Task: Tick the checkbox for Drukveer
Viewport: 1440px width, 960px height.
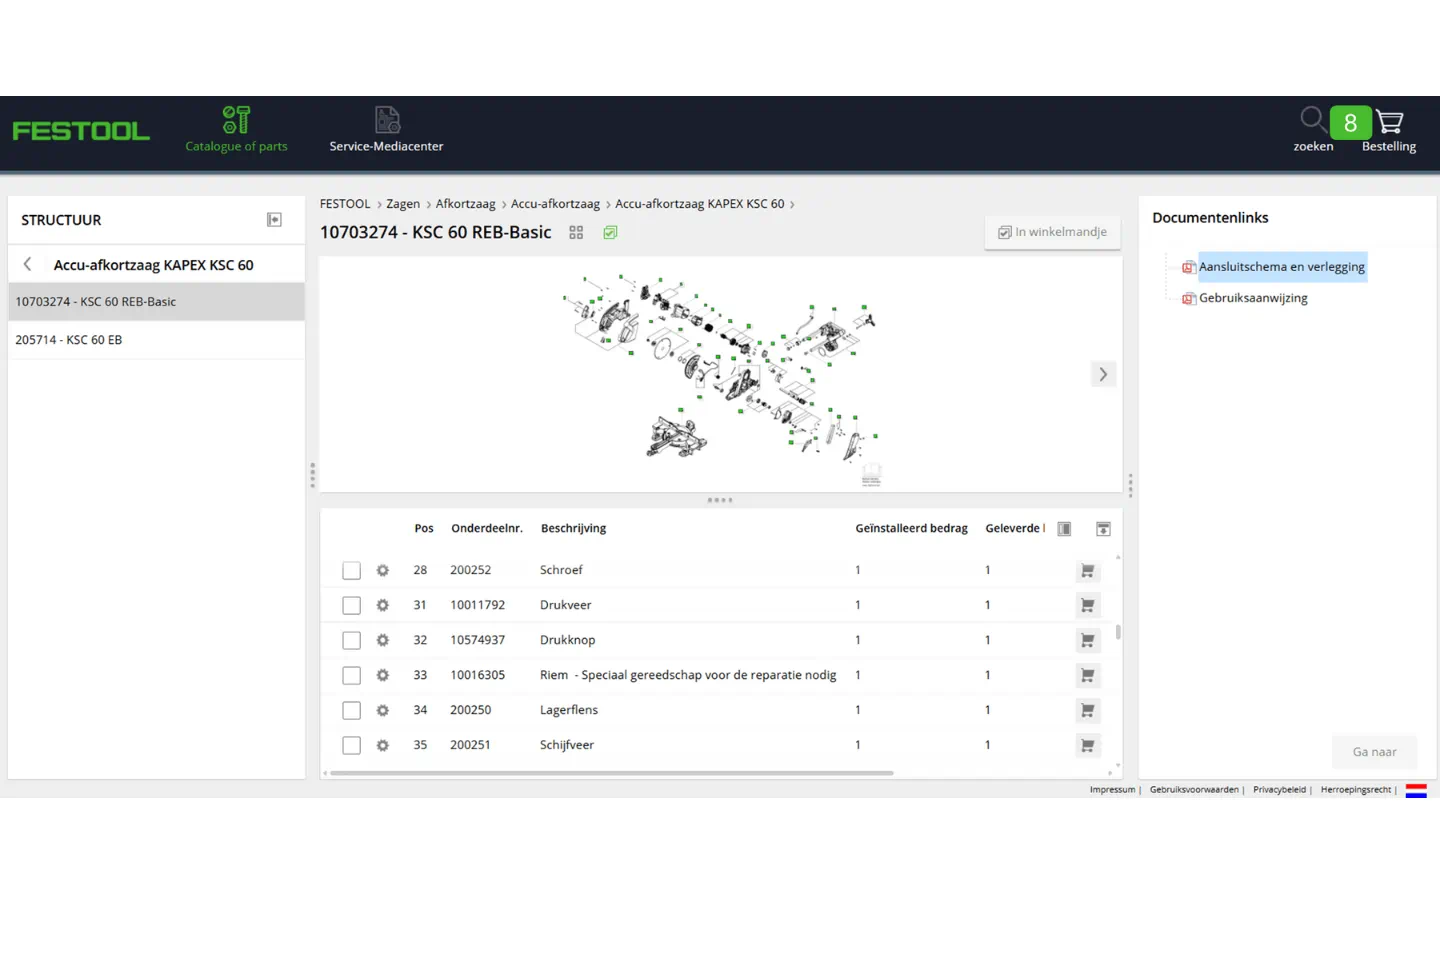Action: (351, 605)
